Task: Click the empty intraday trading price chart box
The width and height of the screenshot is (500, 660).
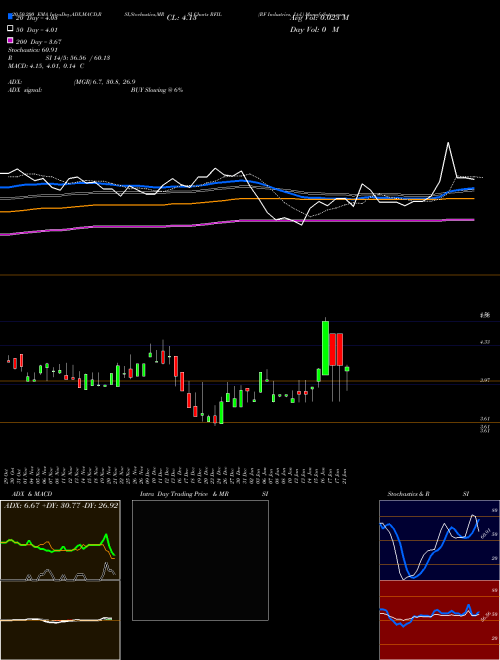Action: click(200, 560)
